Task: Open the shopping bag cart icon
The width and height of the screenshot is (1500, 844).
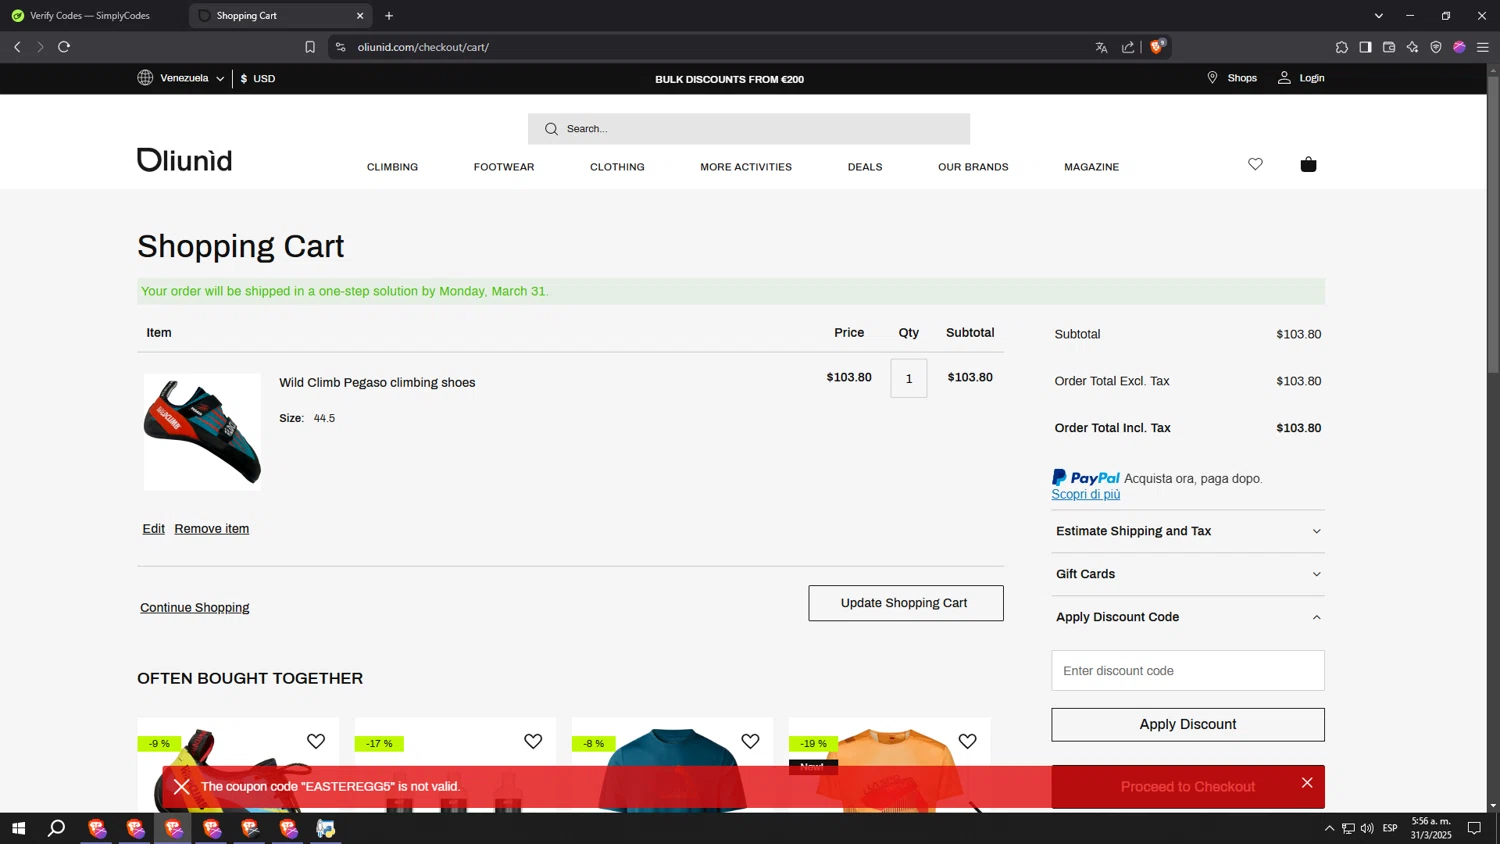Action: coord(1308,164)
